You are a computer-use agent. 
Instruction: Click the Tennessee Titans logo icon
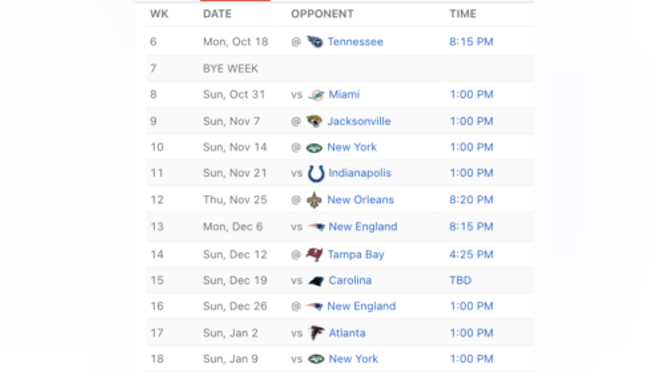tap(315, 42)
